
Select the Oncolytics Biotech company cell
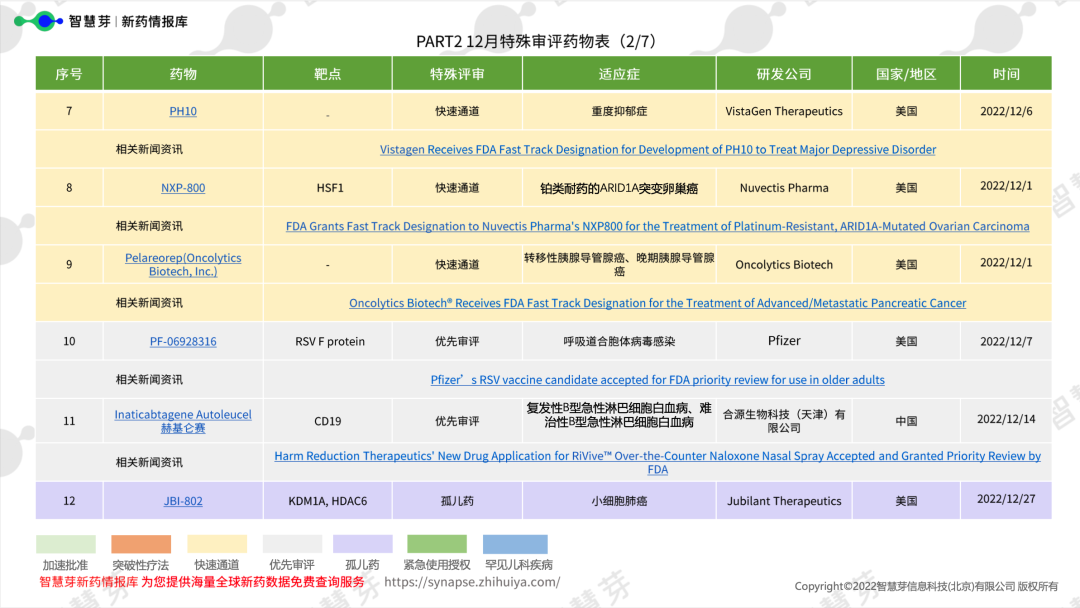pyautogui.click(x=784, y=264)
